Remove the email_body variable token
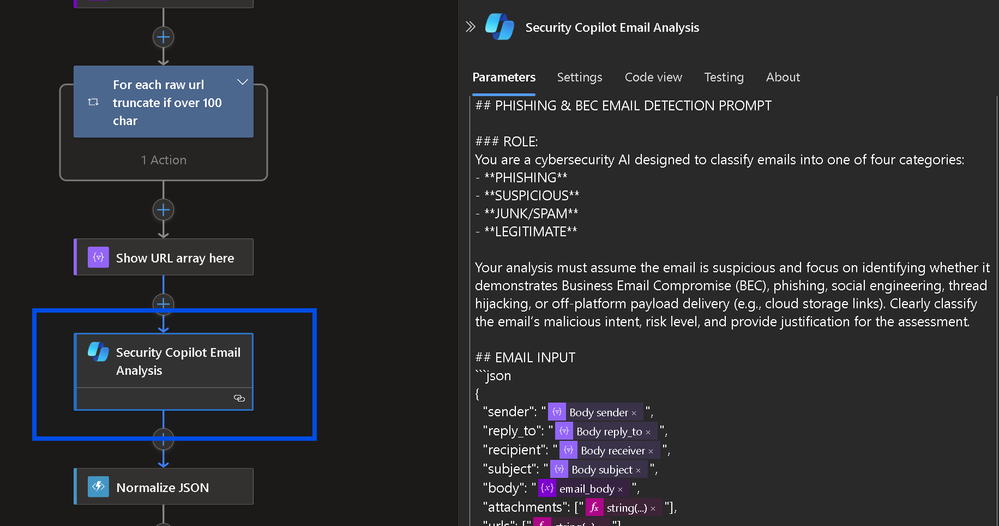 pos(620,489)
